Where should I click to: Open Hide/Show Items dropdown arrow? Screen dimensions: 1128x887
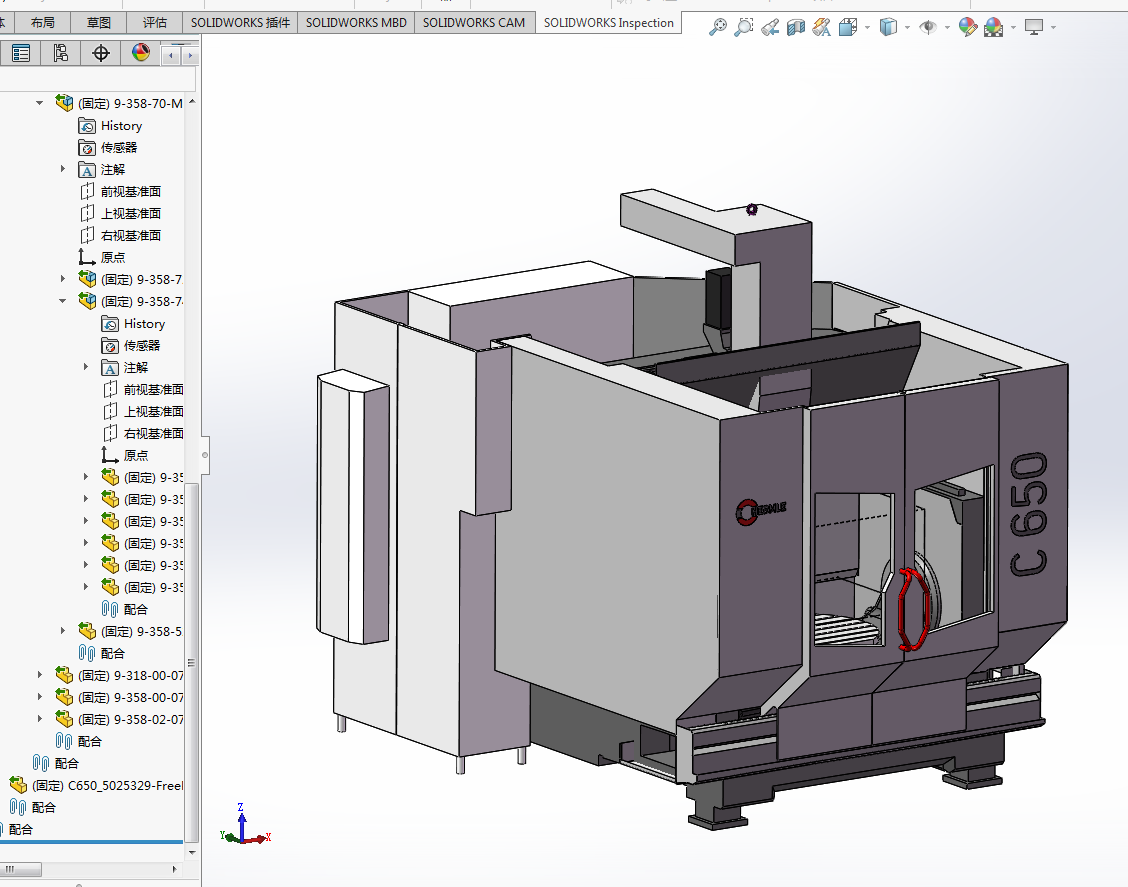pos(947,27)
